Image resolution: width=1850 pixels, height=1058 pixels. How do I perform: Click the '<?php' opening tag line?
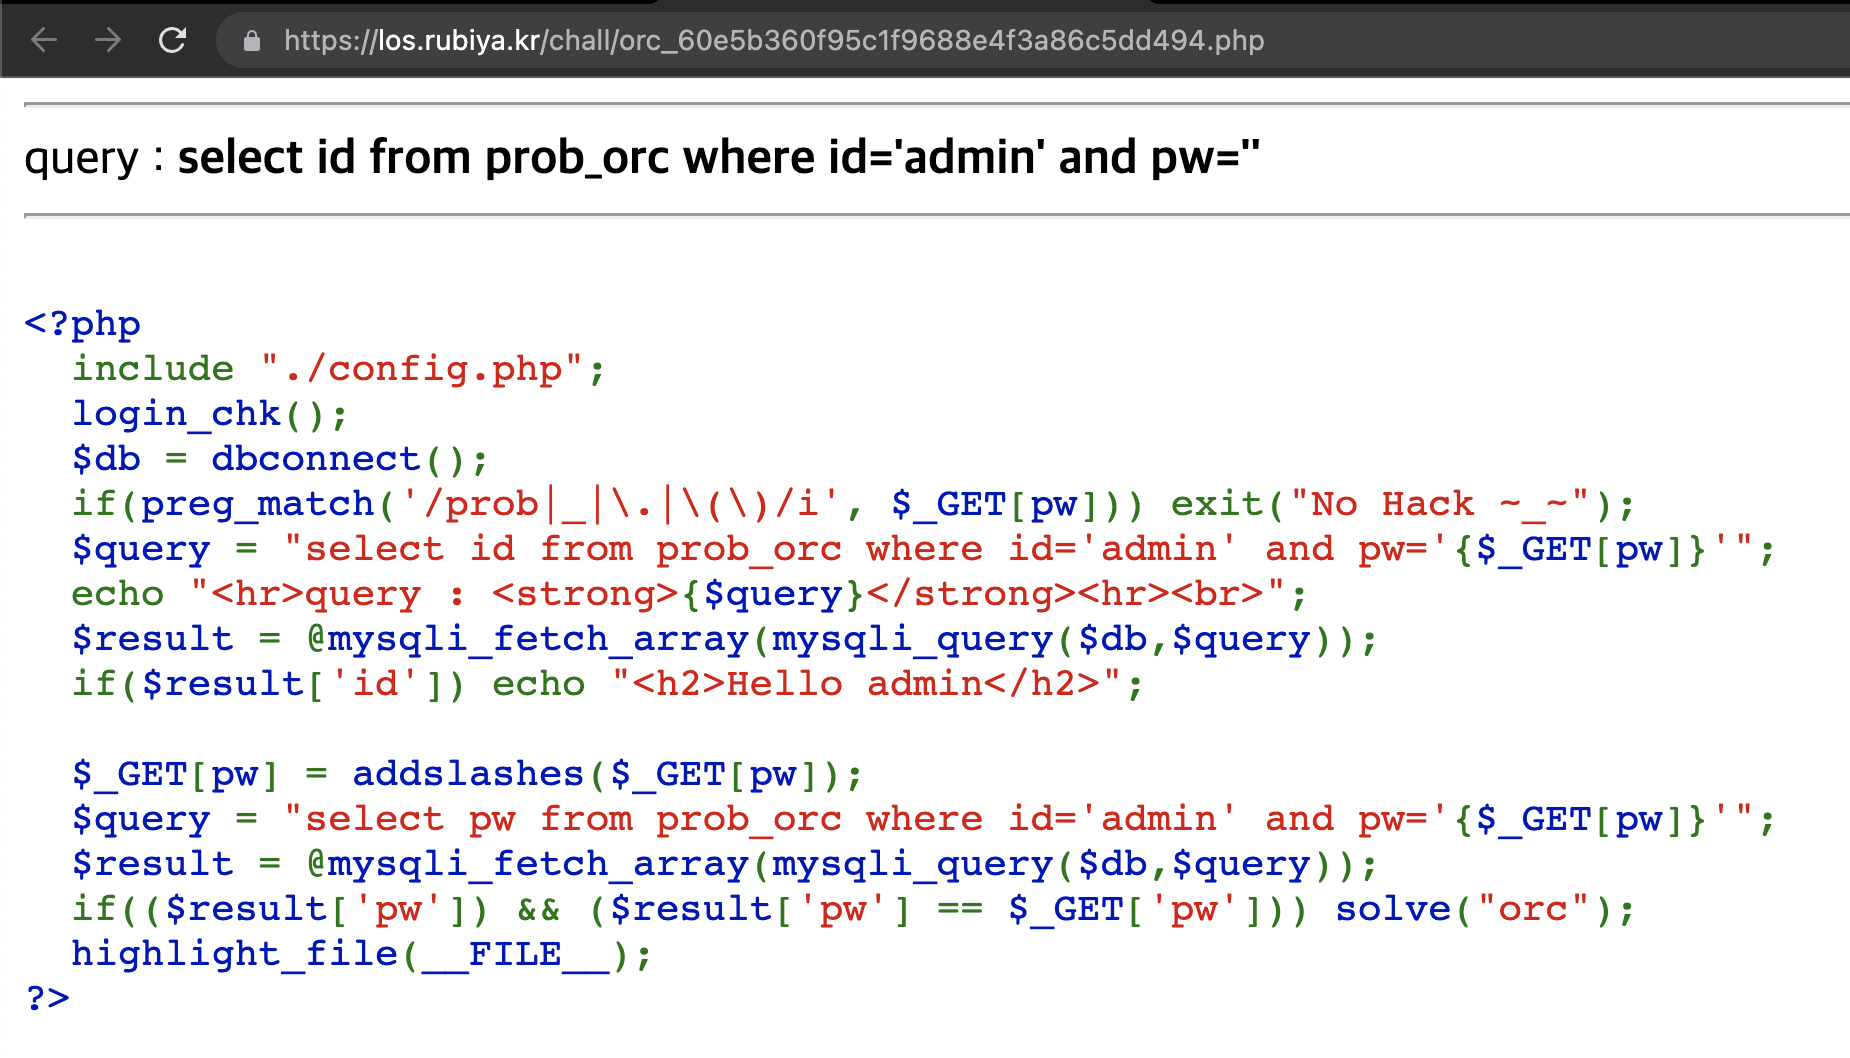click(x=82, y=324)
